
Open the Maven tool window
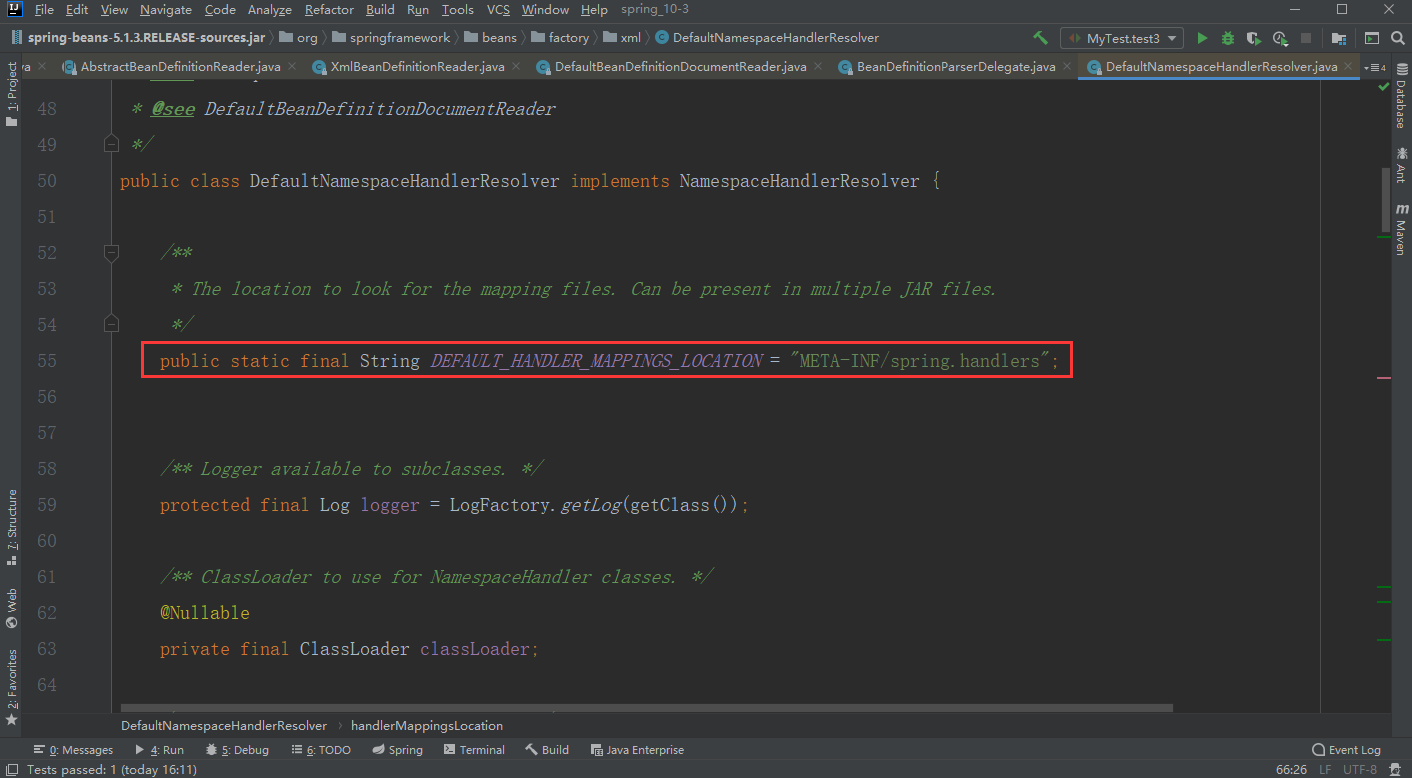point(1401,229)
